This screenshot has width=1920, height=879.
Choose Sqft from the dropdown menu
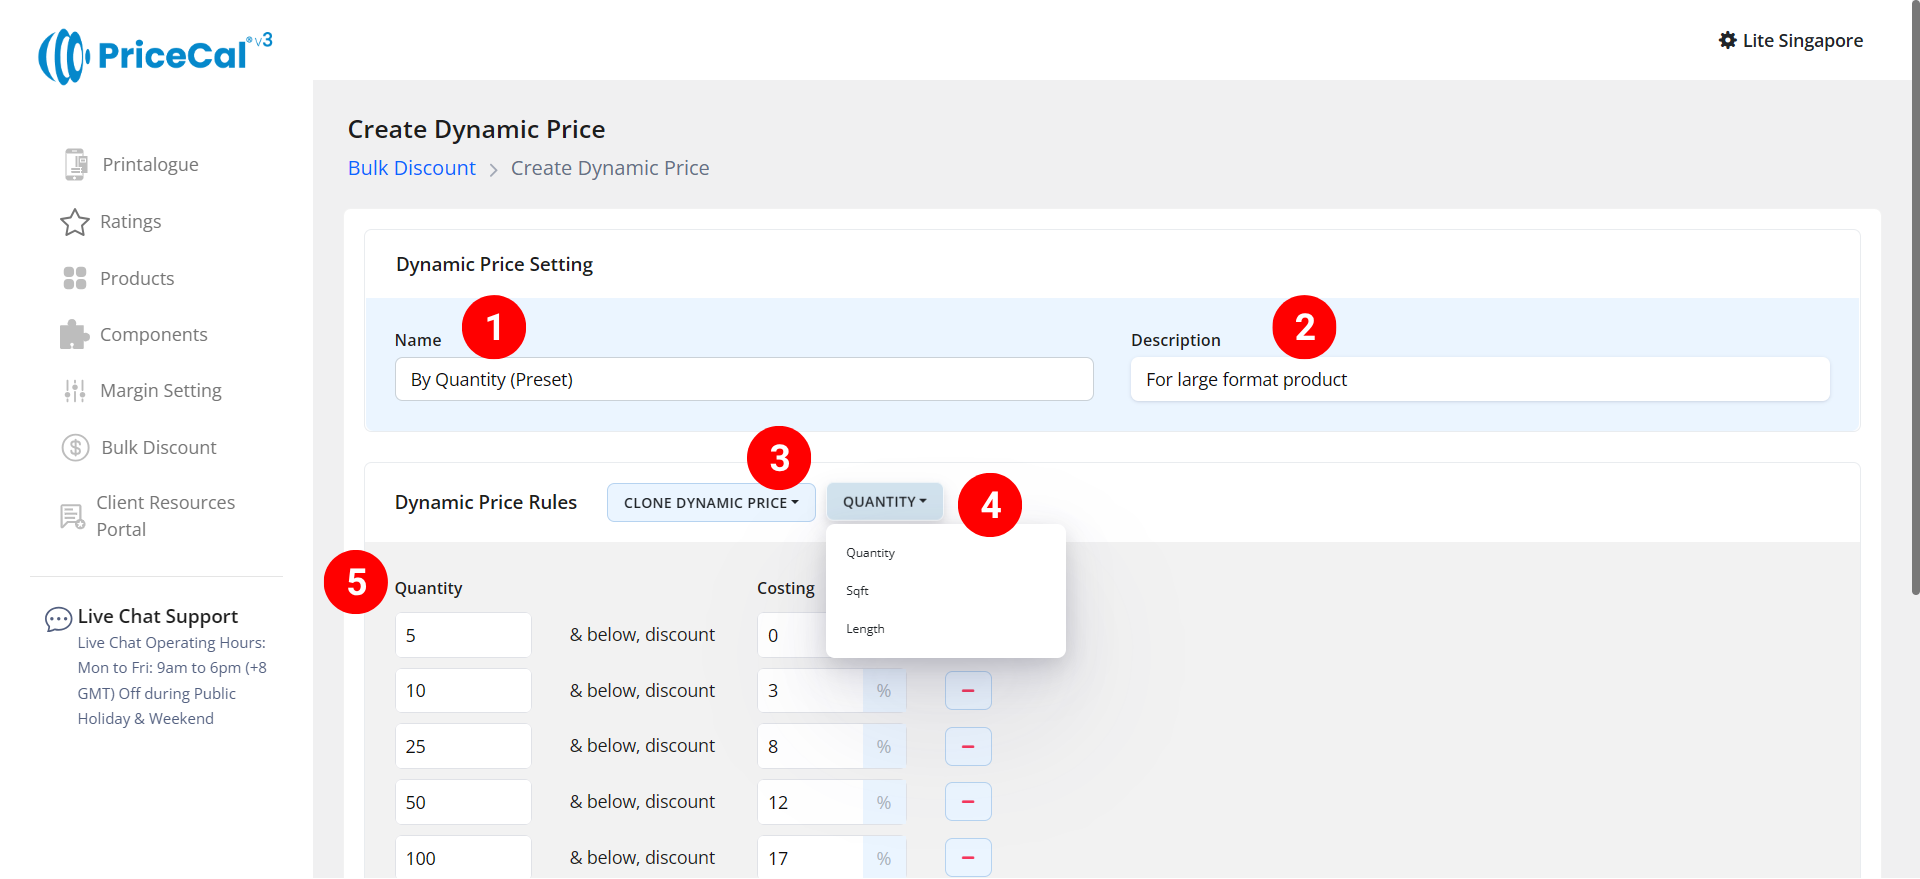point(857,591)
